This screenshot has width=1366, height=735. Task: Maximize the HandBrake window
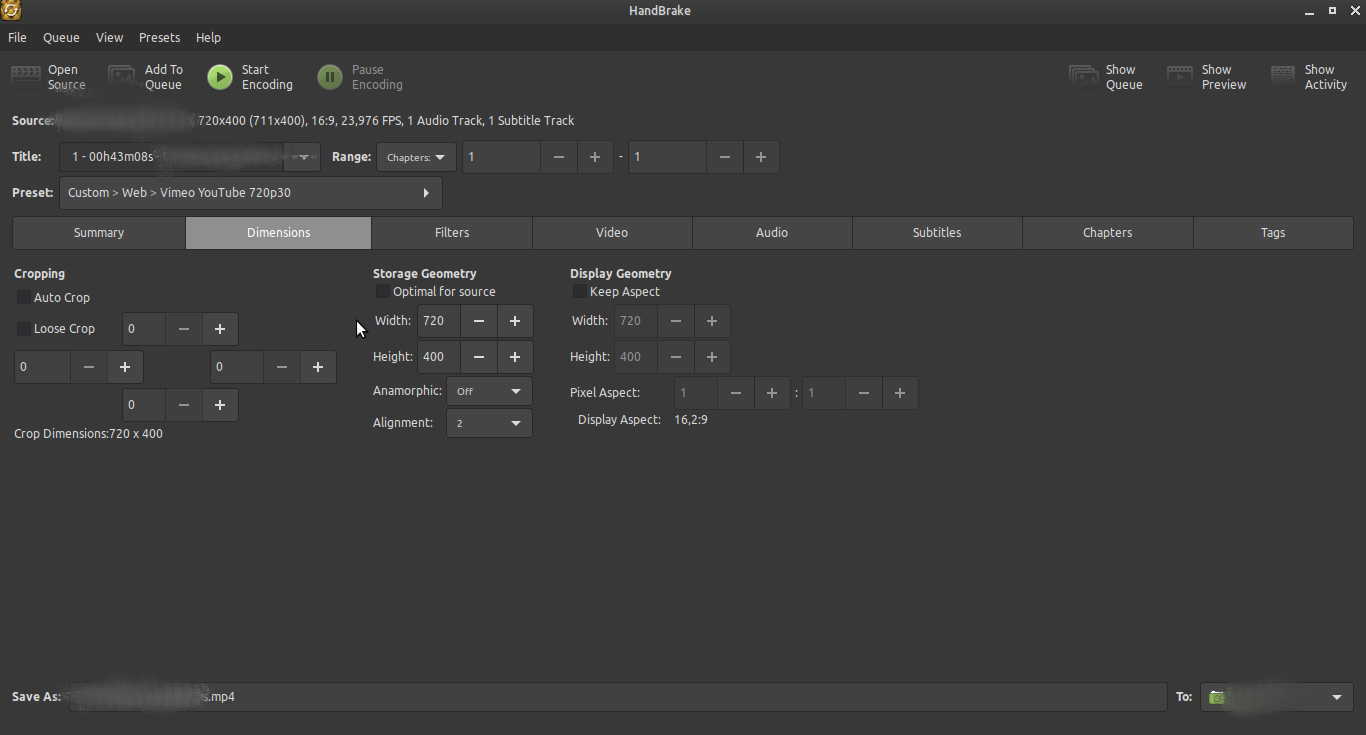[x=1332, y=10]
